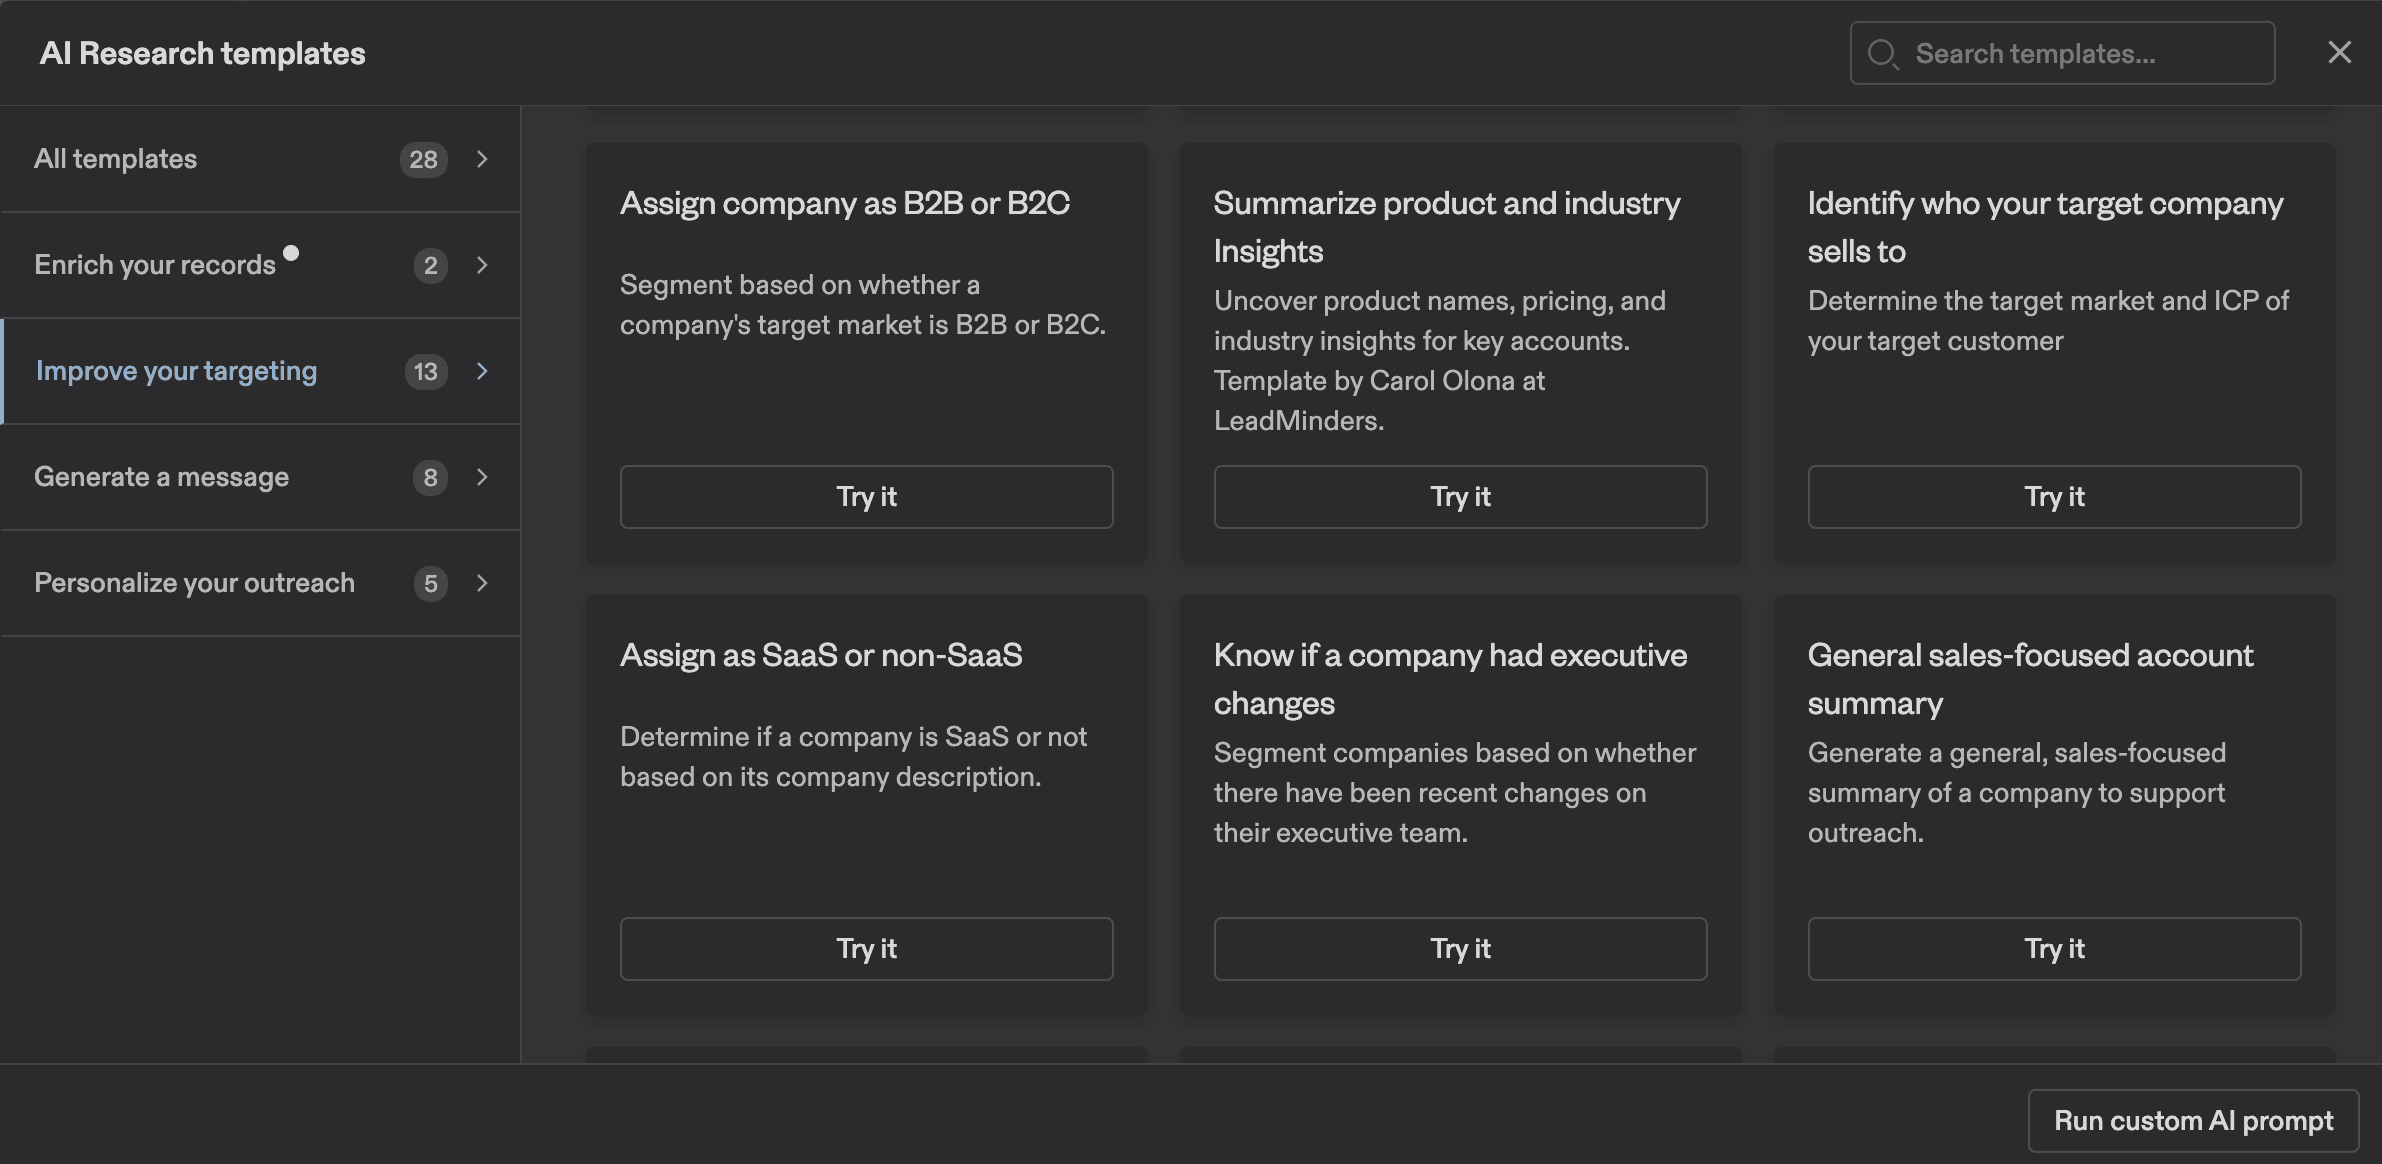The width and height of the screenshot is (2382, 1164).
Task: Try the General sales-focused account summary template
Action: [x=2052, y=948]
